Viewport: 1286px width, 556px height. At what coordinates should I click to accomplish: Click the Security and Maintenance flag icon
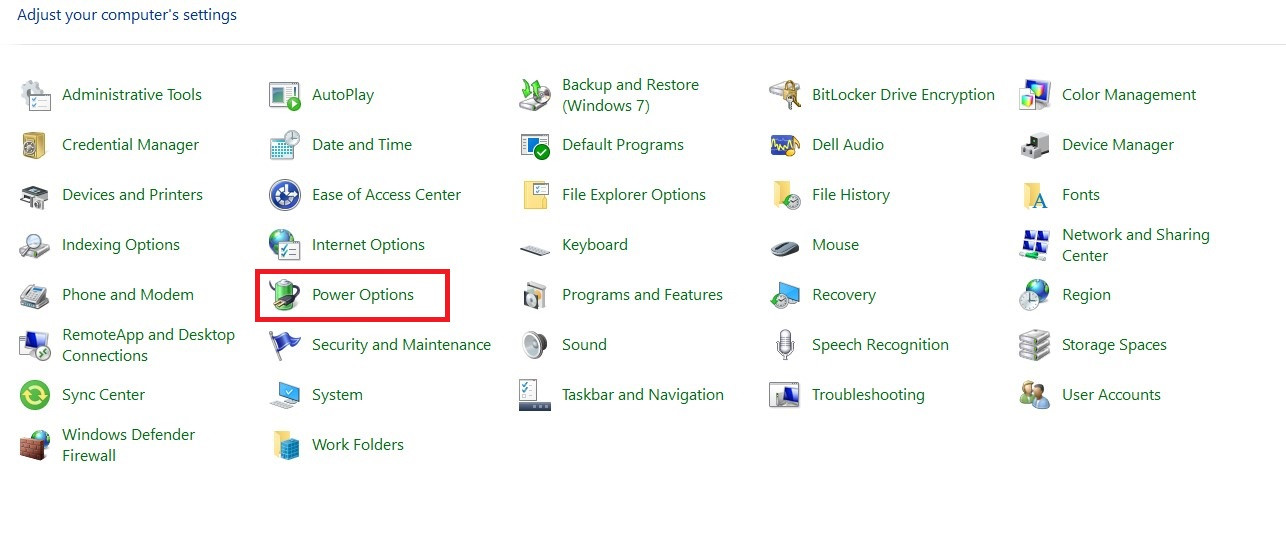click(x=285, y=345)
